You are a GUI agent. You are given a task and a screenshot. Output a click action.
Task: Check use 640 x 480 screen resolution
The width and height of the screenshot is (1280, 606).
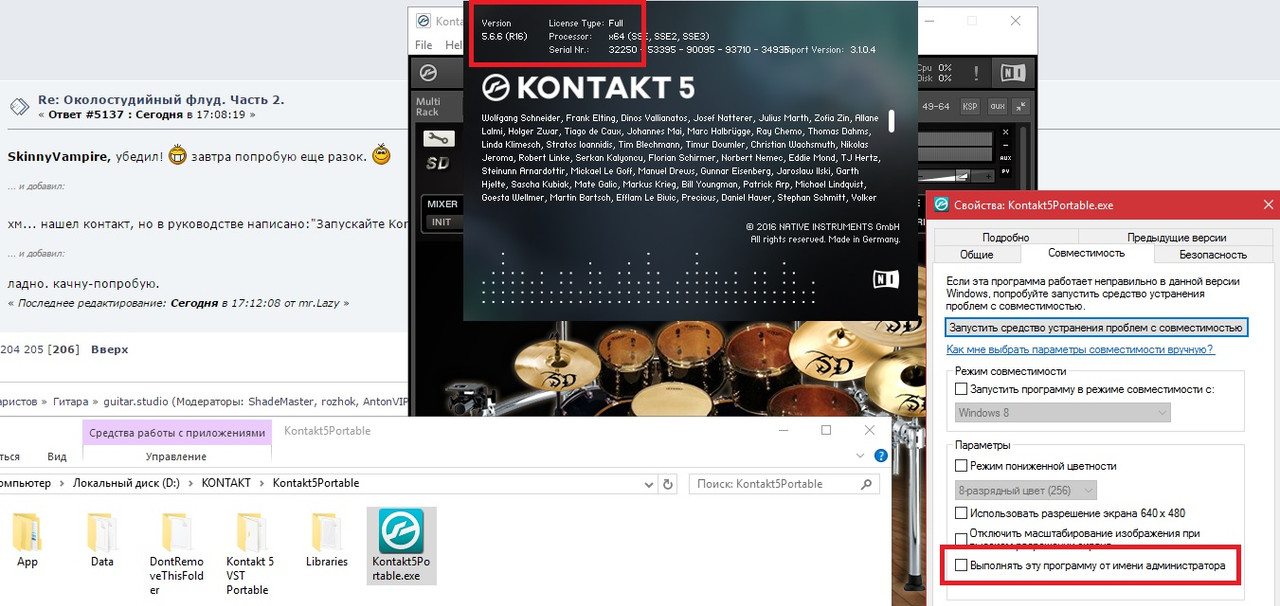961,513
